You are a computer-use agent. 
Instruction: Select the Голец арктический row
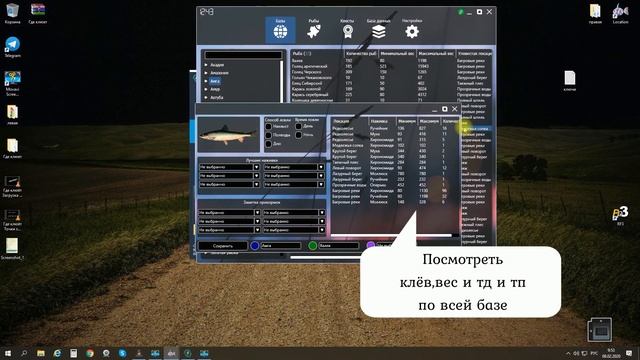tap(391, 66)
